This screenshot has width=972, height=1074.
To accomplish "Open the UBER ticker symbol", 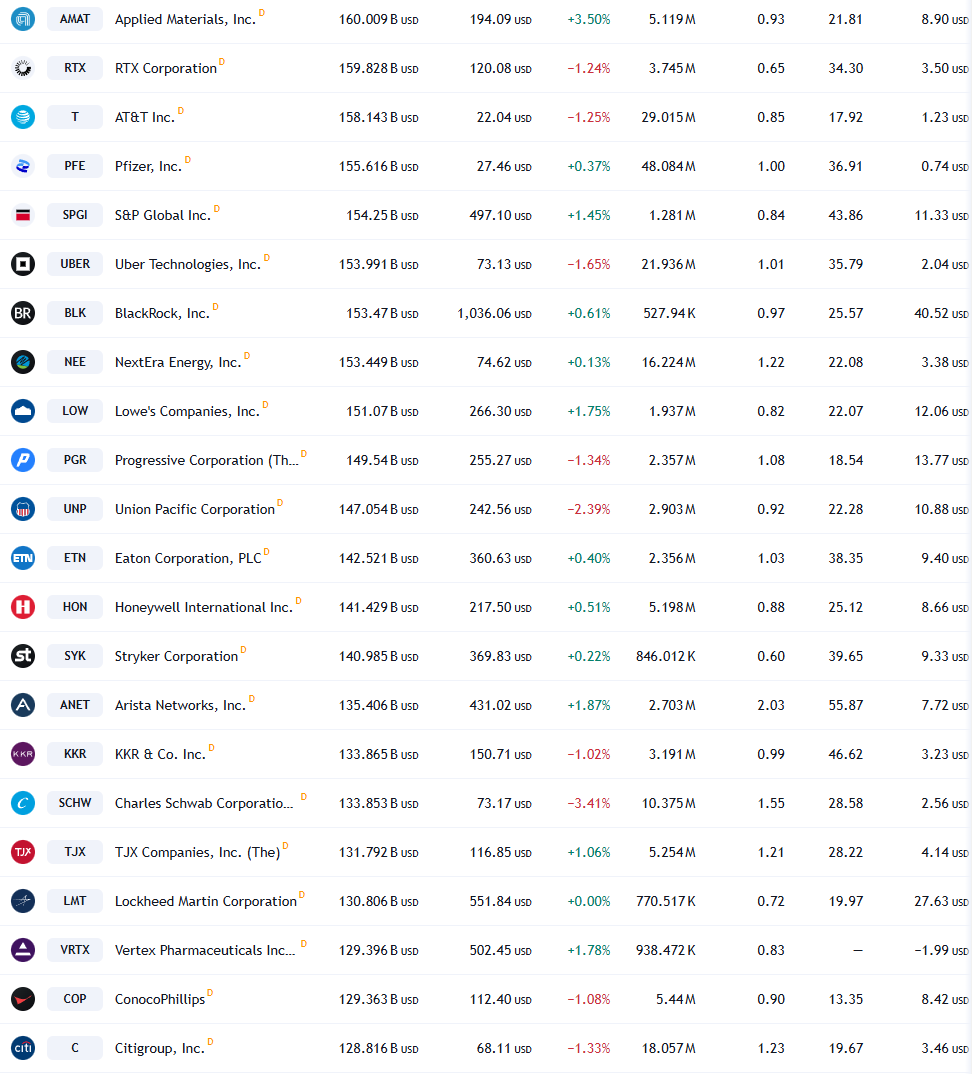I will [75, 264].
